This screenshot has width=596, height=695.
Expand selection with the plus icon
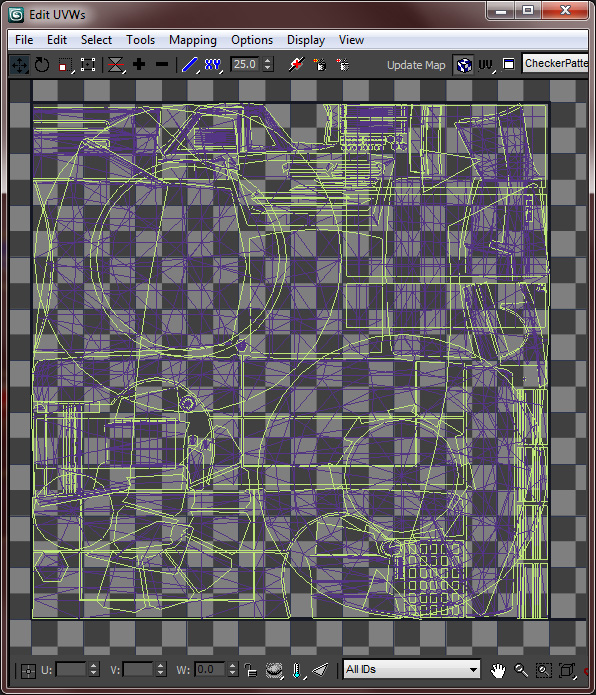pyautogui.click(x=139, y=65)
